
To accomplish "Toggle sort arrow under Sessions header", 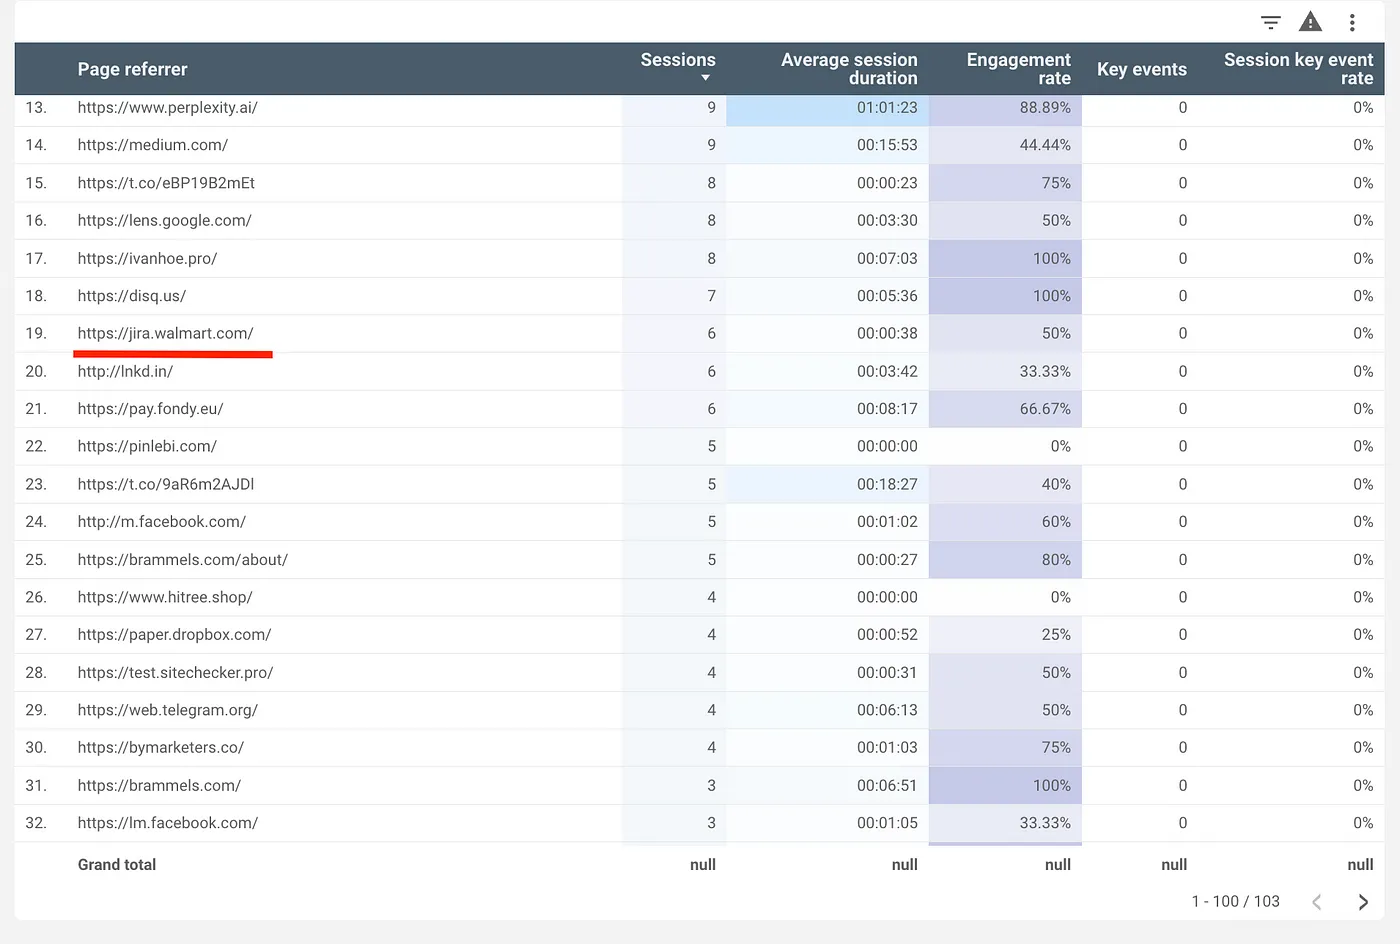I will click(705, 78).
